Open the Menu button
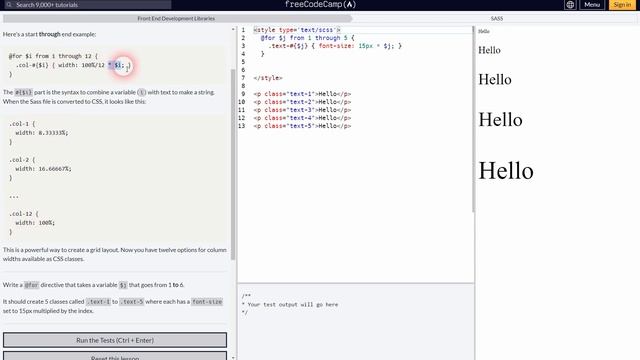The height and width of the screenshot is (360, 640). pyautogui.click(x=592, y=5)
